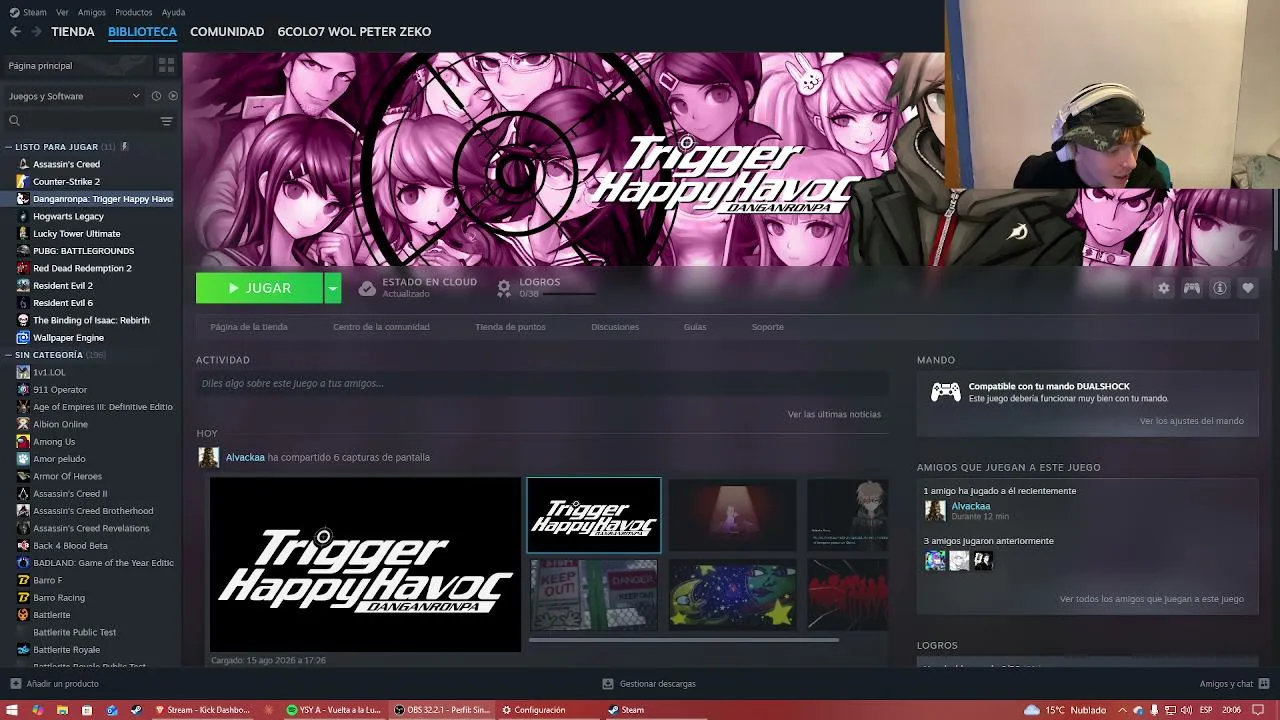Select the starry space screenshot thumbnail
This screenshot has width=1280, height=720.
(x=733, y=595)
